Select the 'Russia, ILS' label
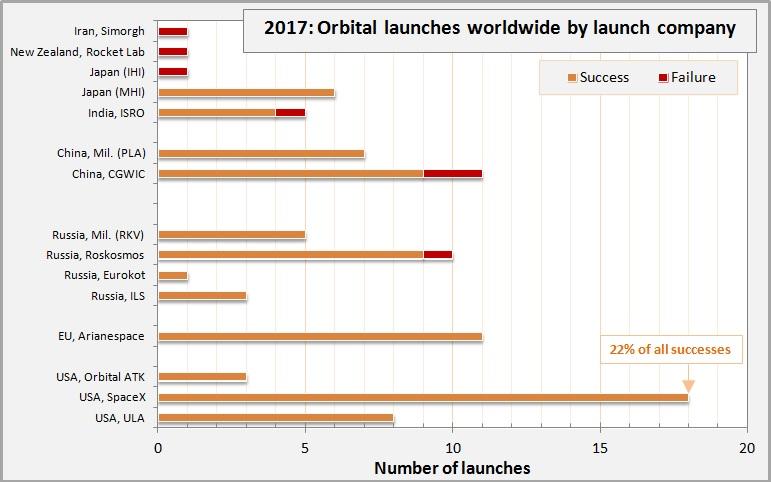 tap(118, 296)
